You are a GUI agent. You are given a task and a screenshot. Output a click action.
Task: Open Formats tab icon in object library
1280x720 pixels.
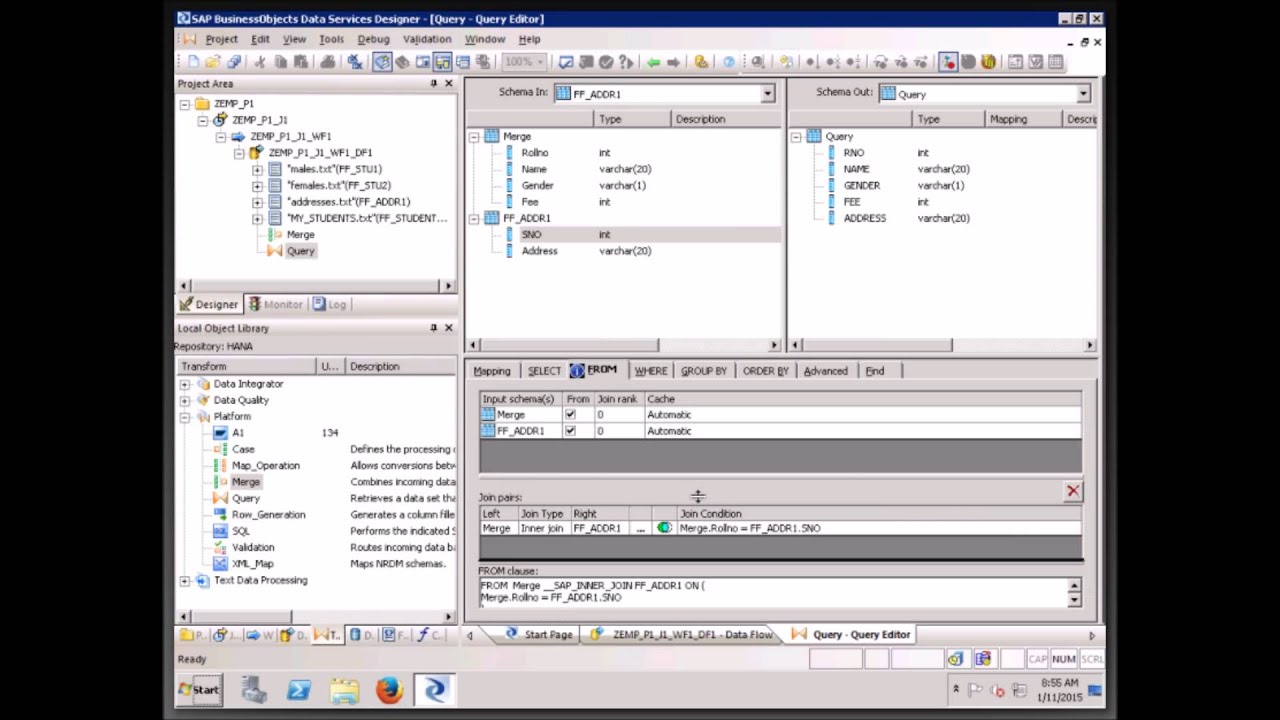click(x=389, y=635)
